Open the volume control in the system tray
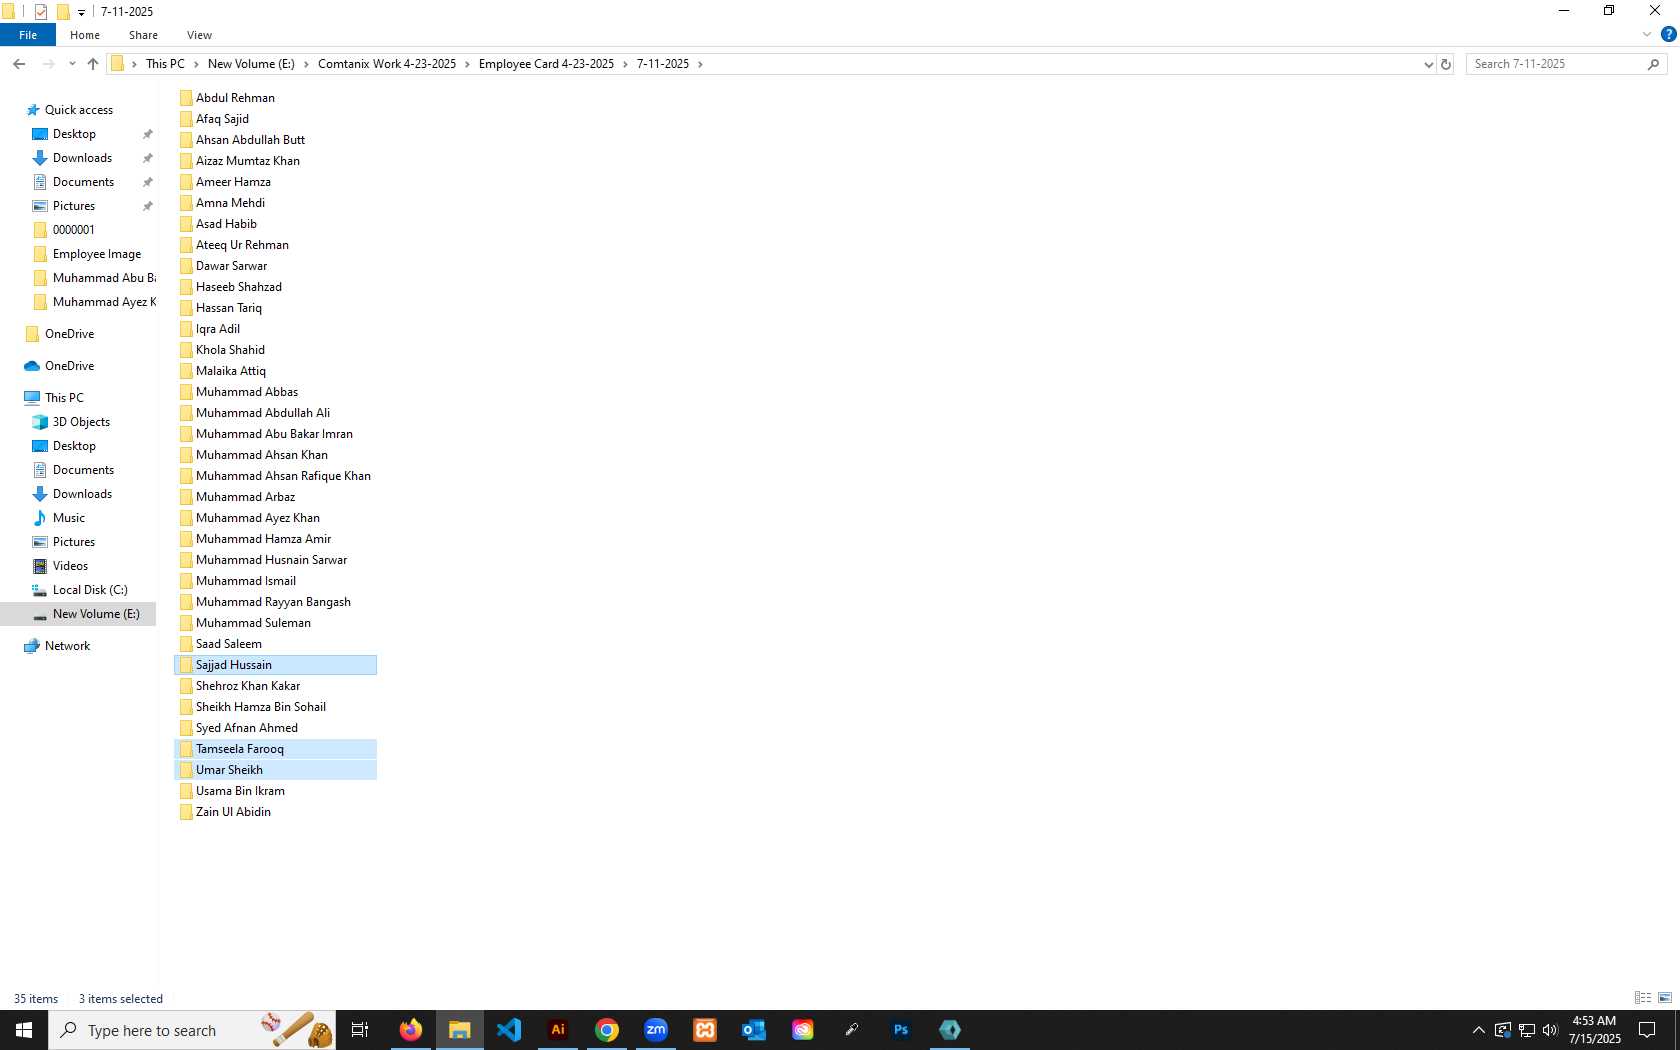 point(1550,1030)
